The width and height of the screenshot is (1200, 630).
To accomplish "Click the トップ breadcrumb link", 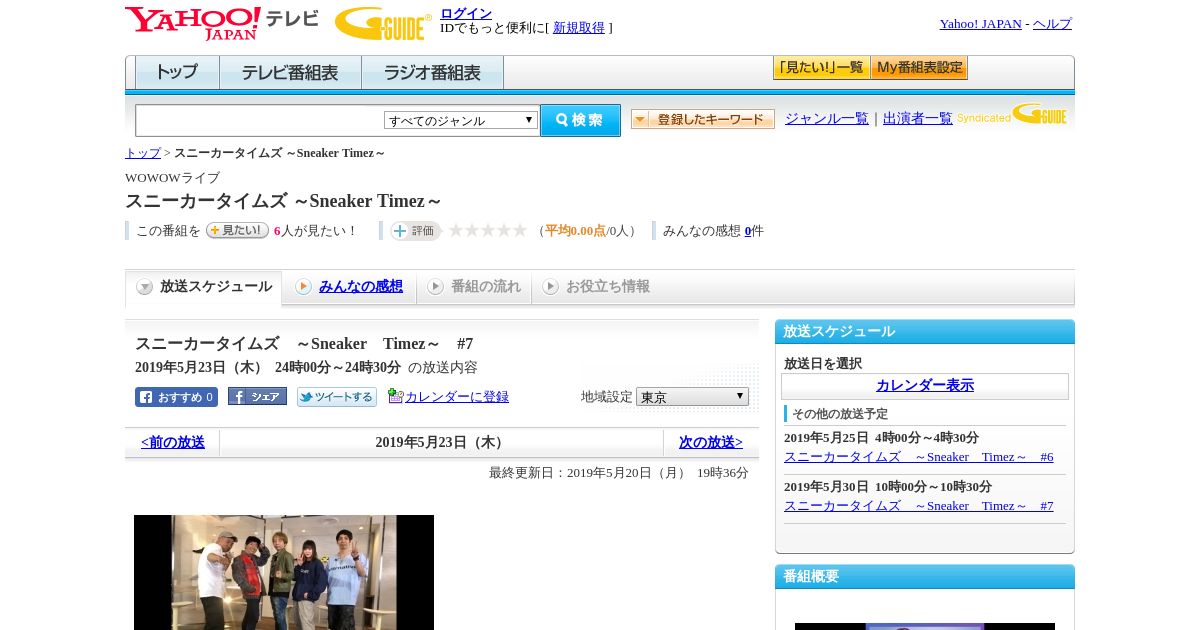I will (143, 153).
